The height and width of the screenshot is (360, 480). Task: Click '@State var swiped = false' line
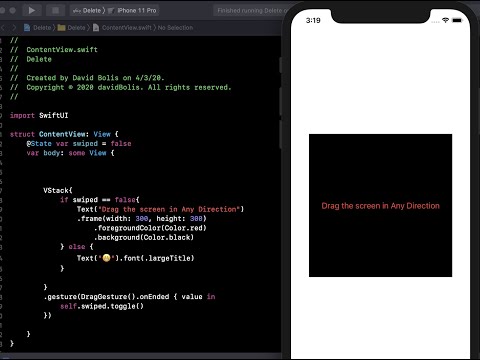(79, 143)
